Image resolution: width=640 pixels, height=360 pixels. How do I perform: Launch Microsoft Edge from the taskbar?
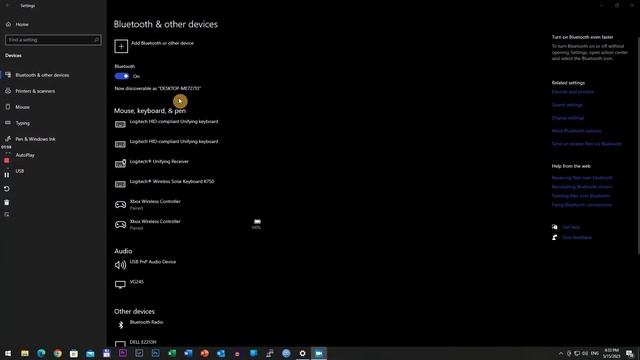pos(41,353)
